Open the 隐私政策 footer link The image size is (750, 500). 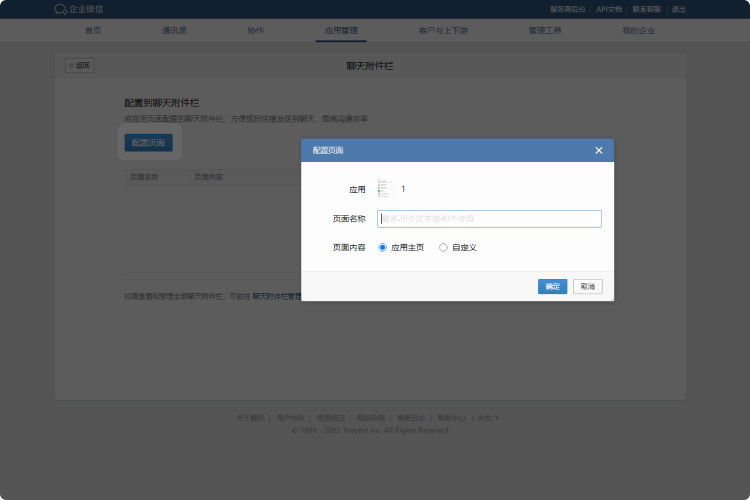pyautogui.click(x=371, y=418)
